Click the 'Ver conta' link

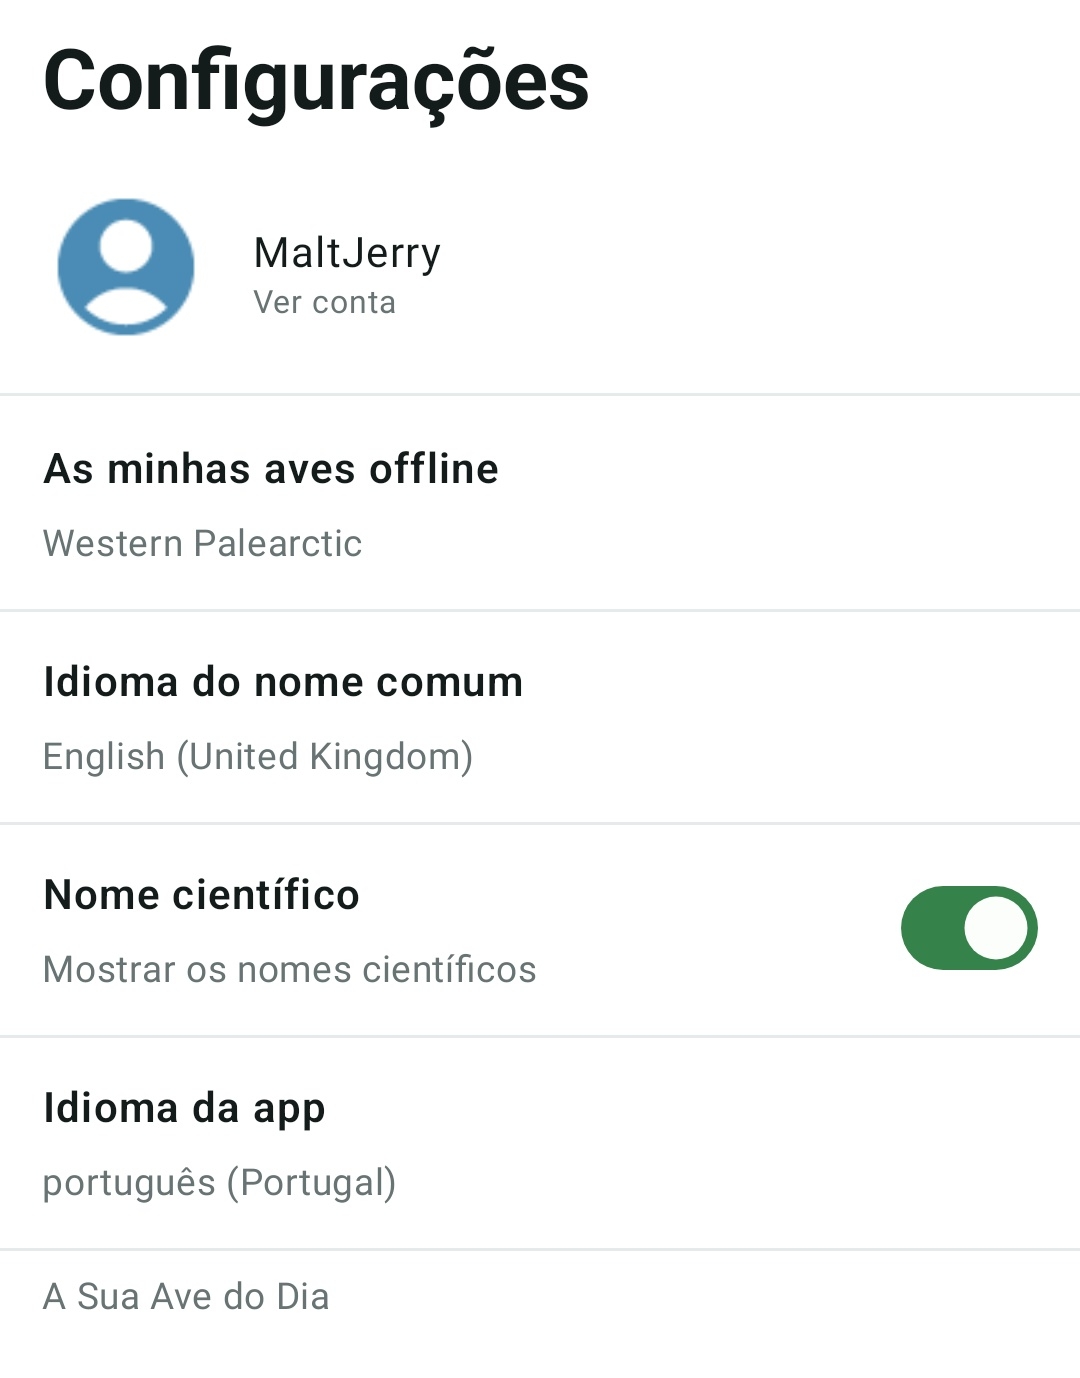coord(324,303)
